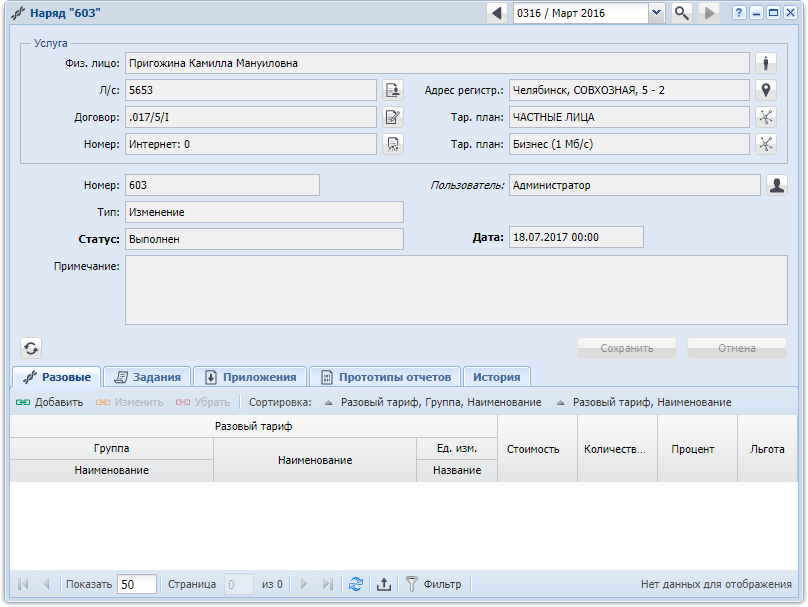
Task: Click Убрать in the grid toolbar
Action: pos(203,402)
